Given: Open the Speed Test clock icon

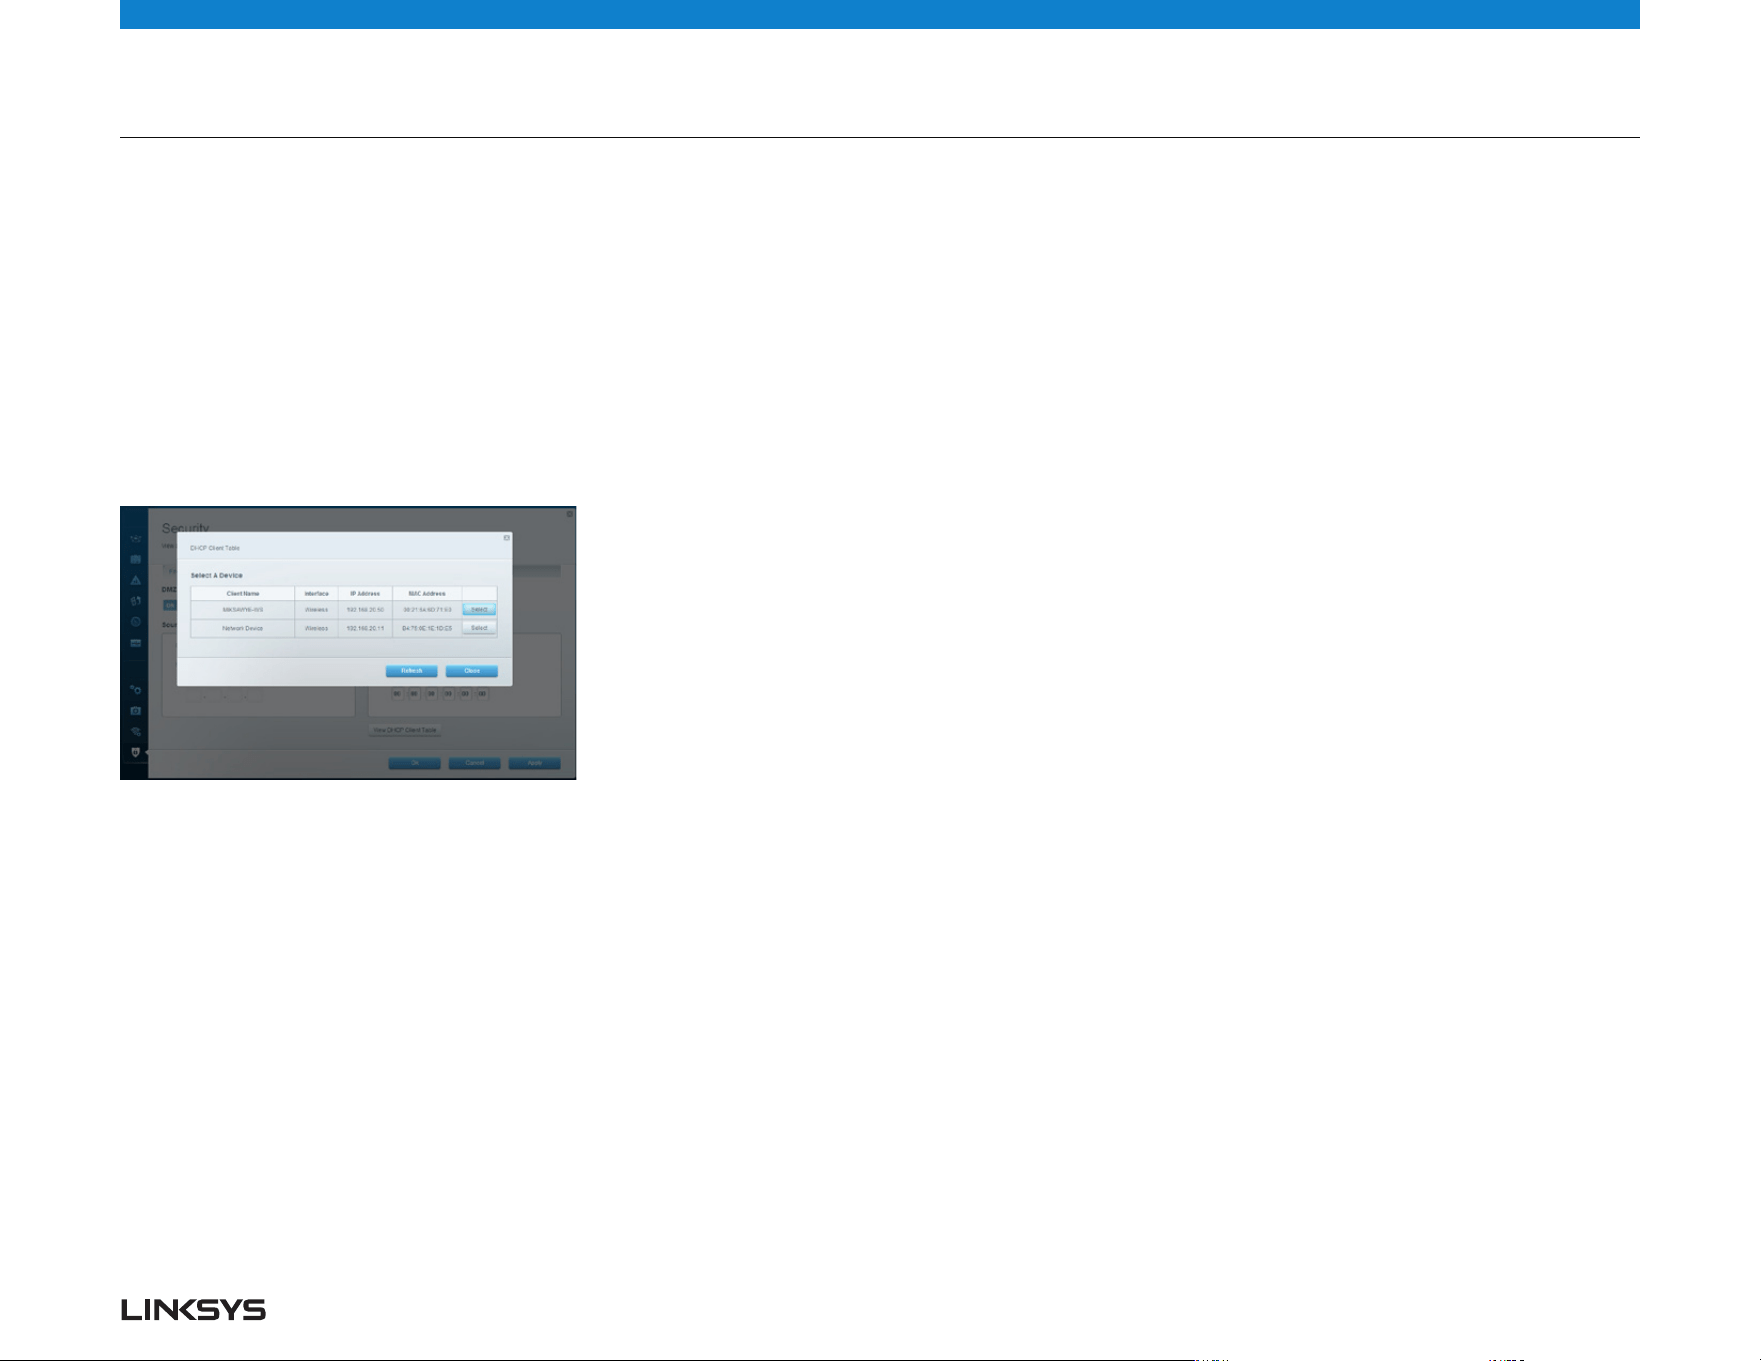Looking at the screenshot, I should [x=136, y=622].
